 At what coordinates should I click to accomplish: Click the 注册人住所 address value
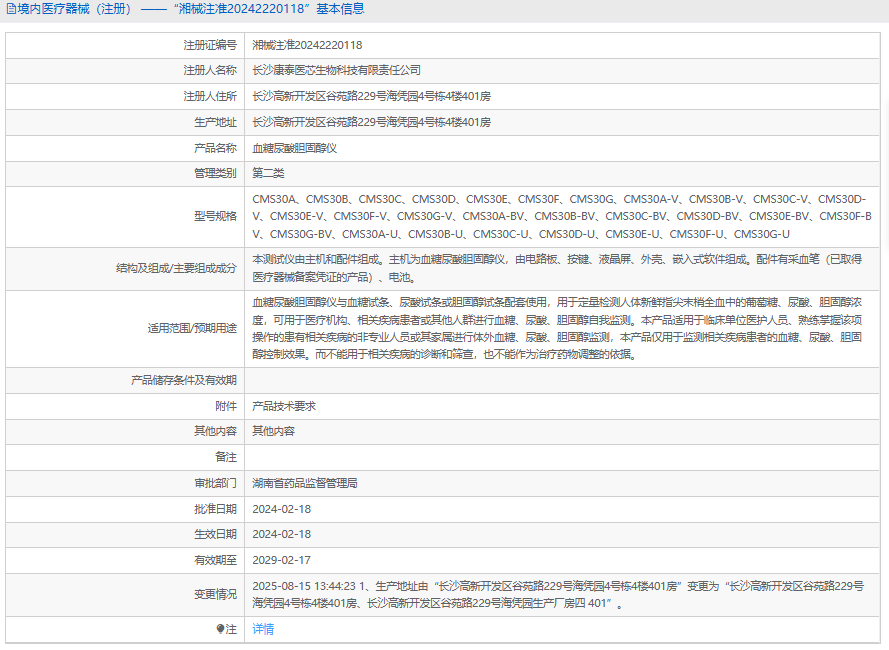[371, 96]
